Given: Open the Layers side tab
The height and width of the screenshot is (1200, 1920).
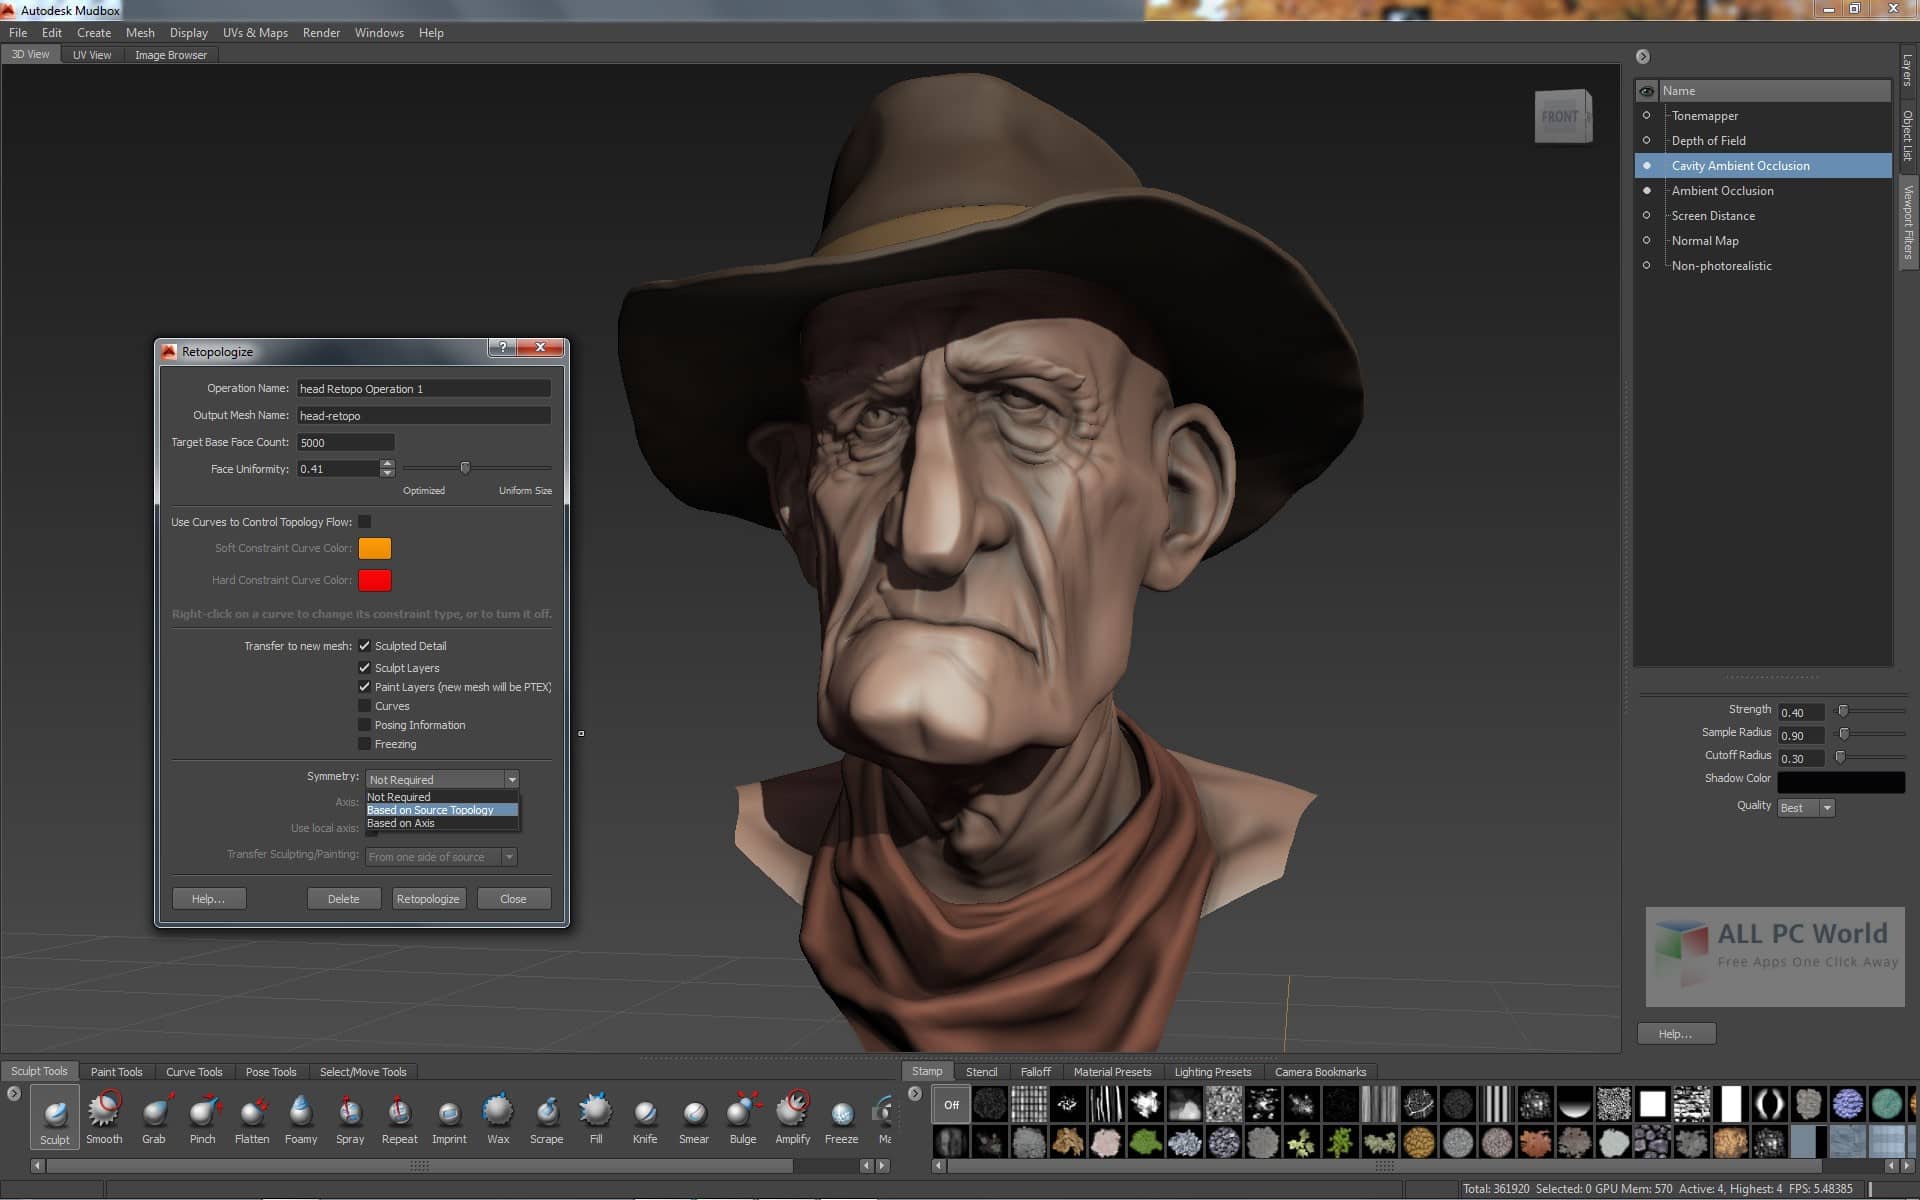Looking at the screenshot, I should pyautogui.click(x=1908, y=70).
